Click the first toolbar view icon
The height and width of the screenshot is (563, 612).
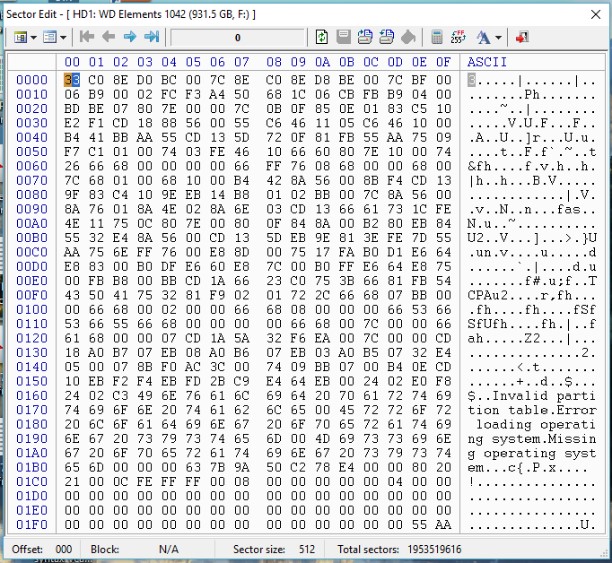pos(20,37)
